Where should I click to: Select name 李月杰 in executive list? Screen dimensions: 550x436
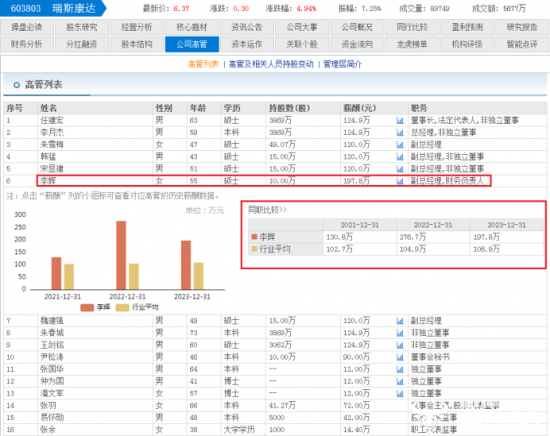pos(52,133)
